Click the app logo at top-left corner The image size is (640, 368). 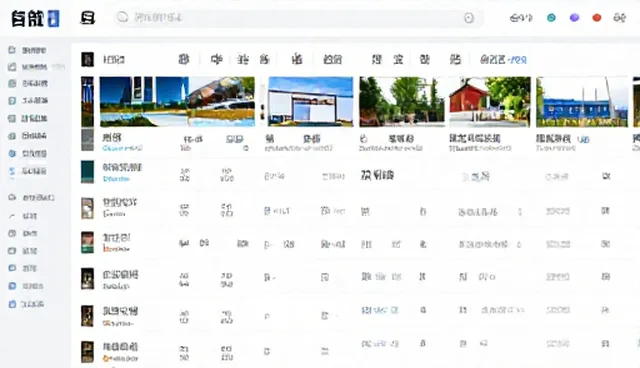pyautogui.click(x=35, y=18)
